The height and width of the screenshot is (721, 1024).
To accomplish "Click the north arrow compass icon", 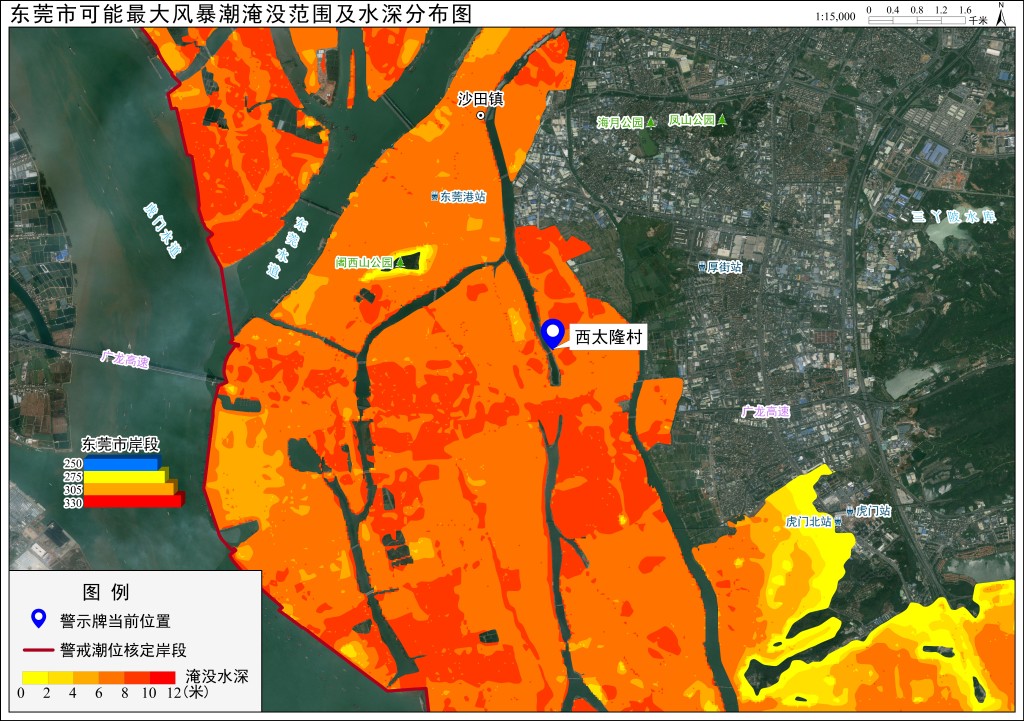I will [x=1001, y=14].
